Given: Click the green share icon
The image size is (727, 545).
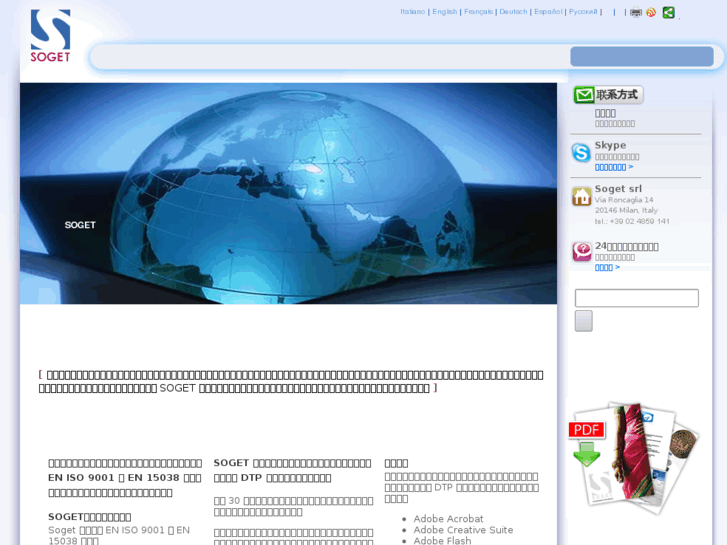Looking at the screenshot, I should pyautogui.click(x=669, y=13).
